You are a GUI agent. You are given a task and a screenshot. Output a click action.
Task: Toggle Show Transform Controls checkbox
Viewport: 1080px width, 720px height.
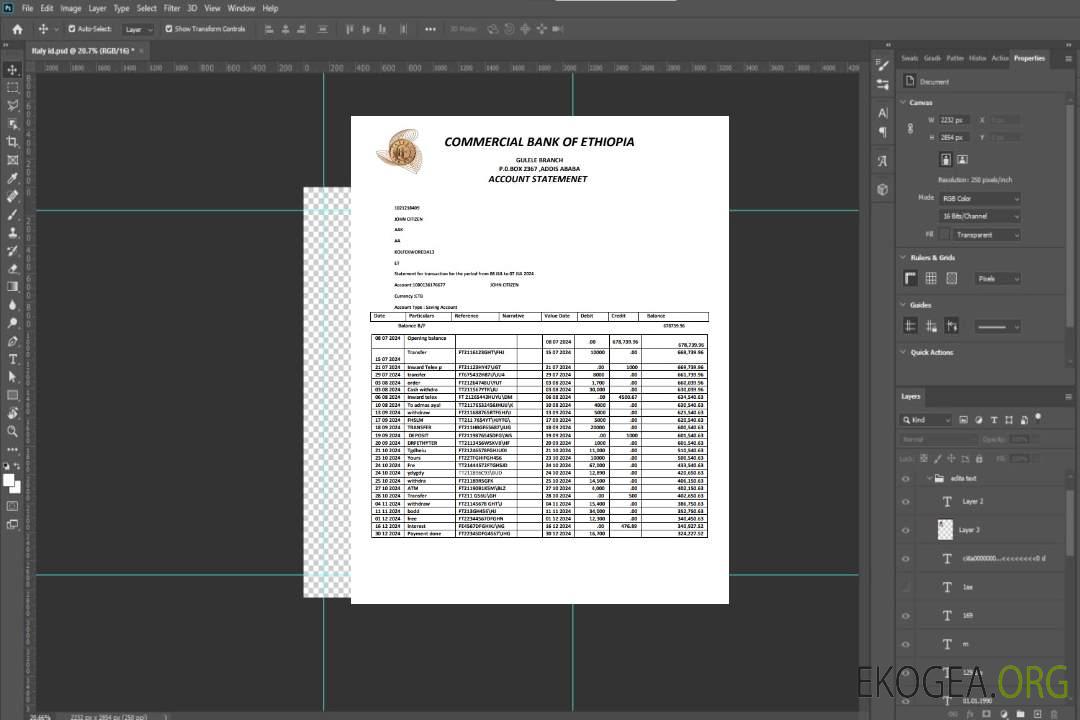pyautogui.click(x=169, y=29)
